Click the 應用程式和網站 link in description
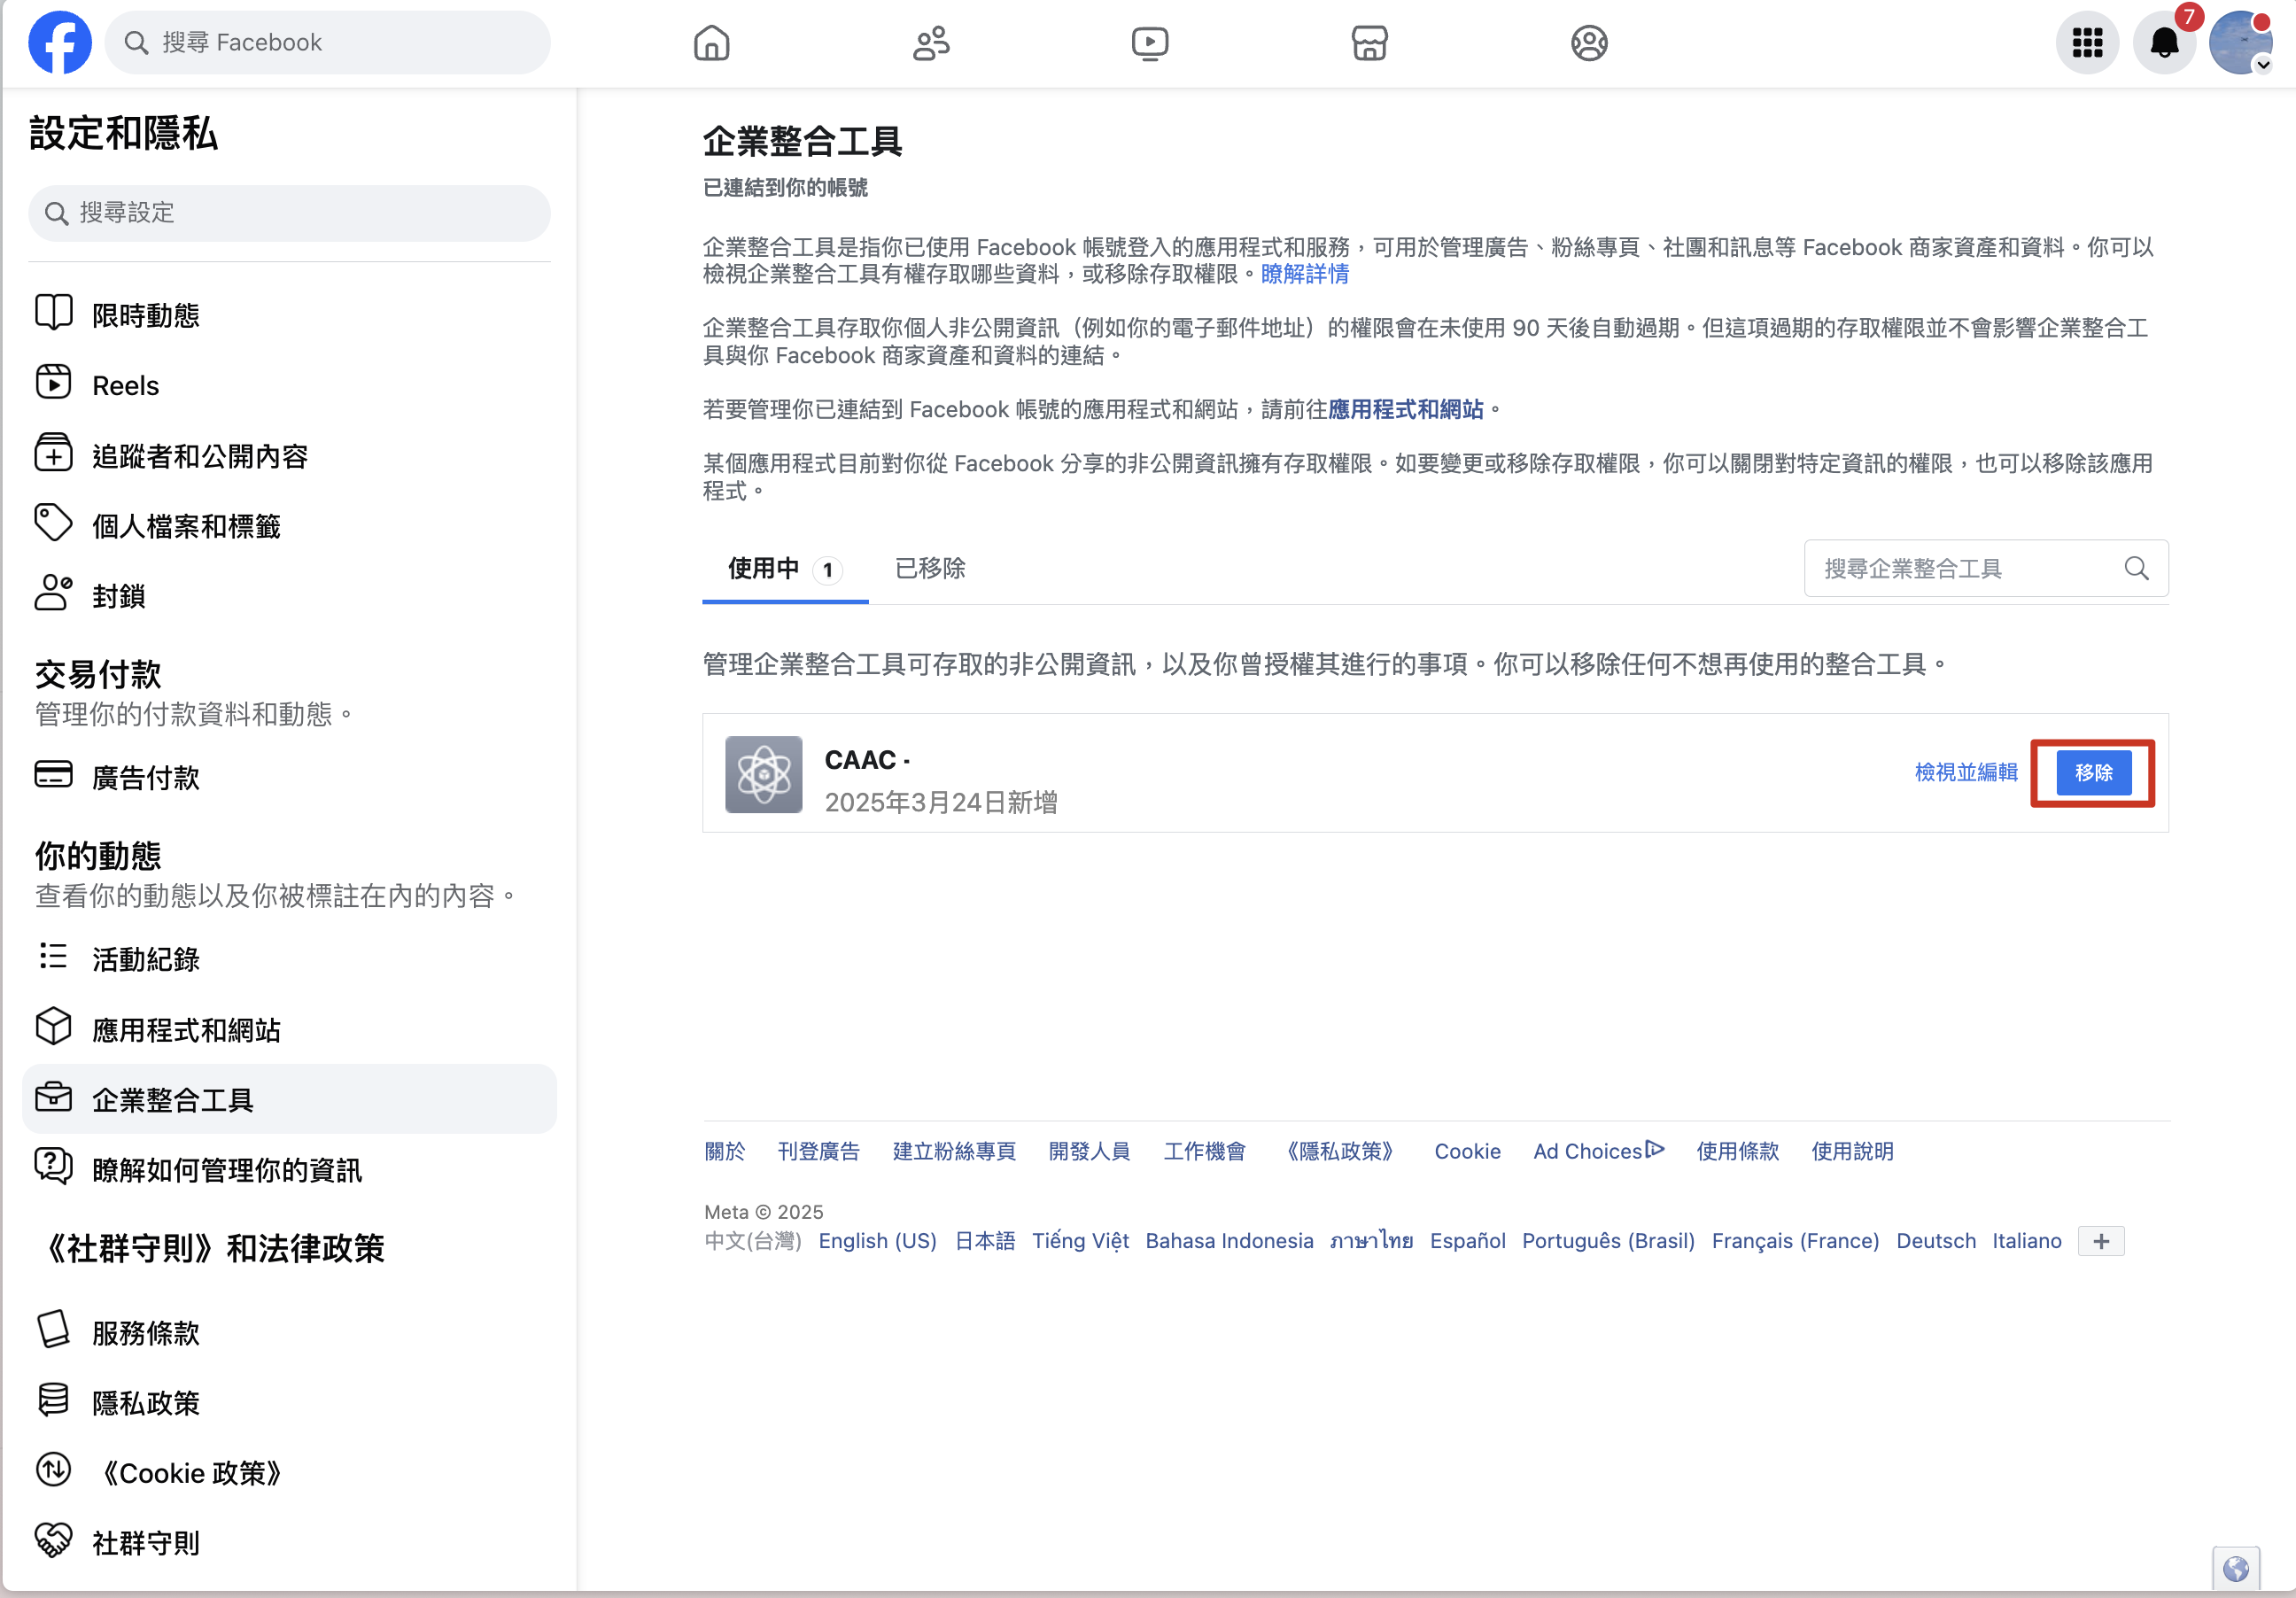 pyautogui.click(x=1405, y=409)
